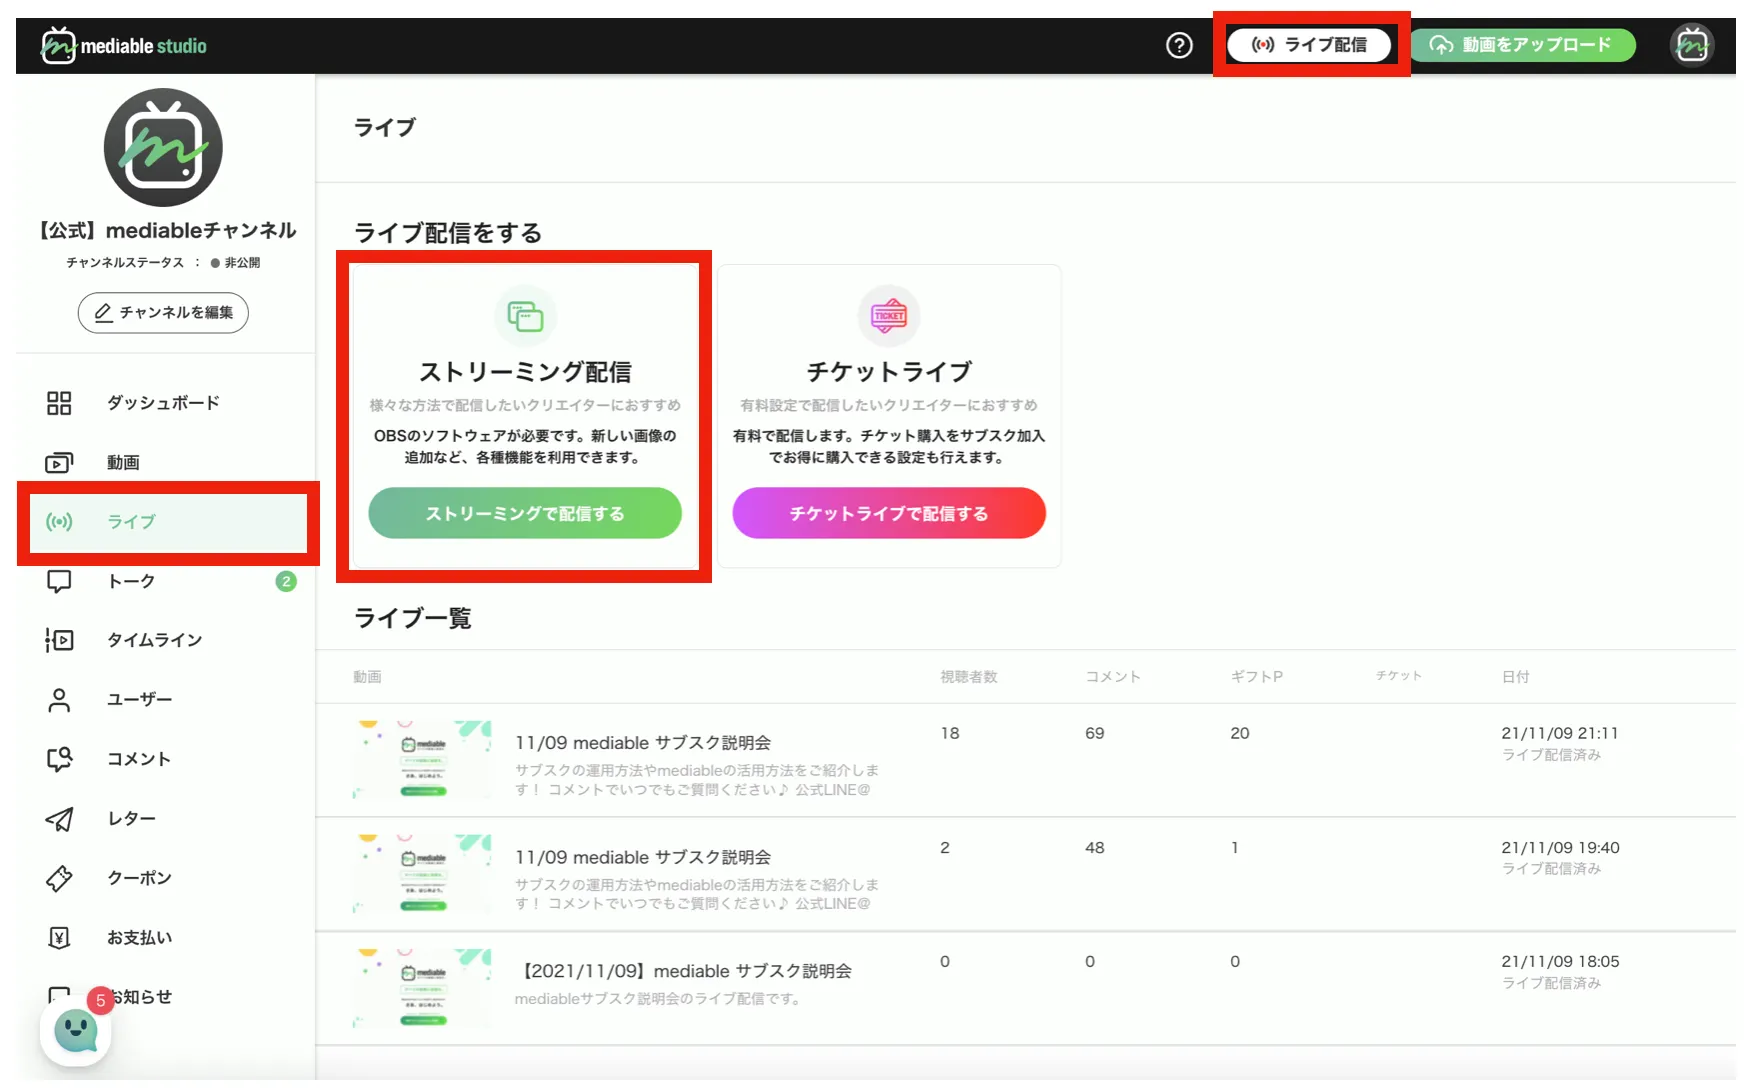Screen dimensions: 1744x1088
Task: Click the 動画 video icon in sidebar
Action: [x=59, y=462]
